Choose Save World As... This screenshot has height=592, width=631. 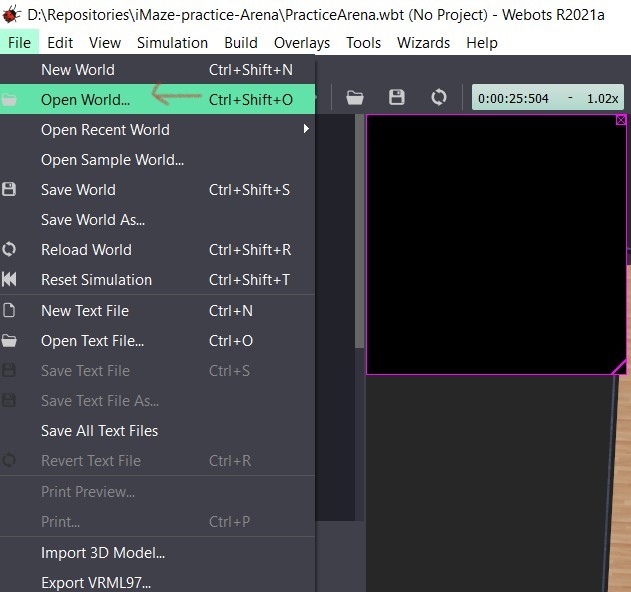pyautogui.click(x=157, y=220)
